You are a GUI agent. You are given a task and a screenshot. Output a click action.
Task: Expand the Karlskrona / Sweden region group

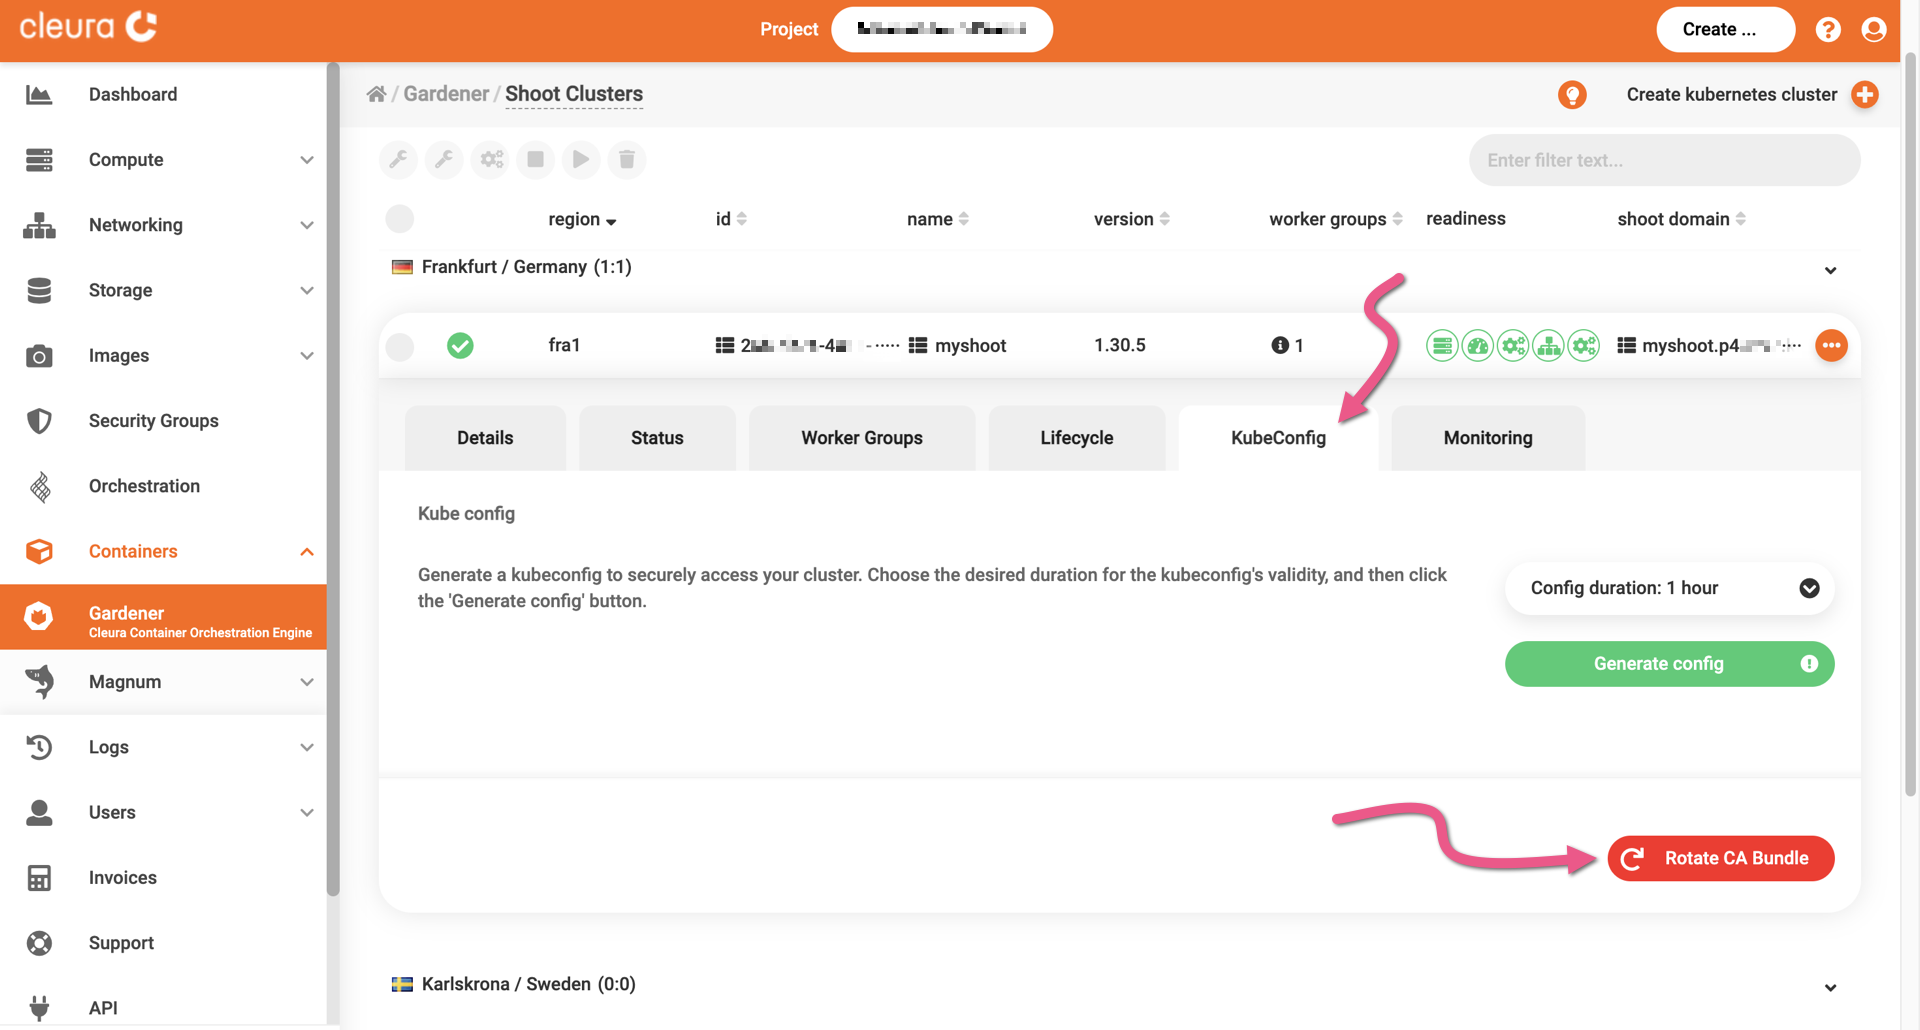pyautogui.click(x=1830, y=987)
